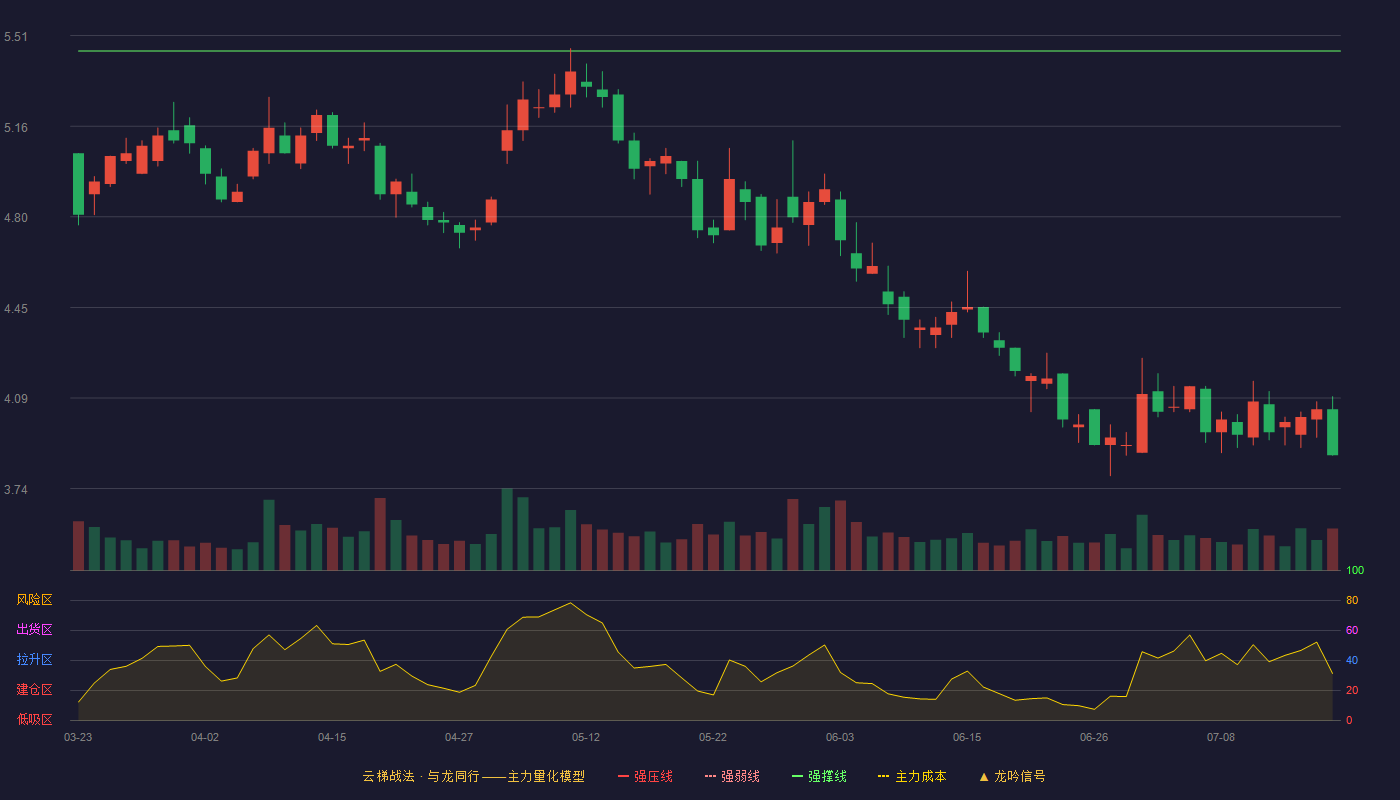Click the pink dotted icon beside 强弱线
The image size is (1400, 800).
710,776
